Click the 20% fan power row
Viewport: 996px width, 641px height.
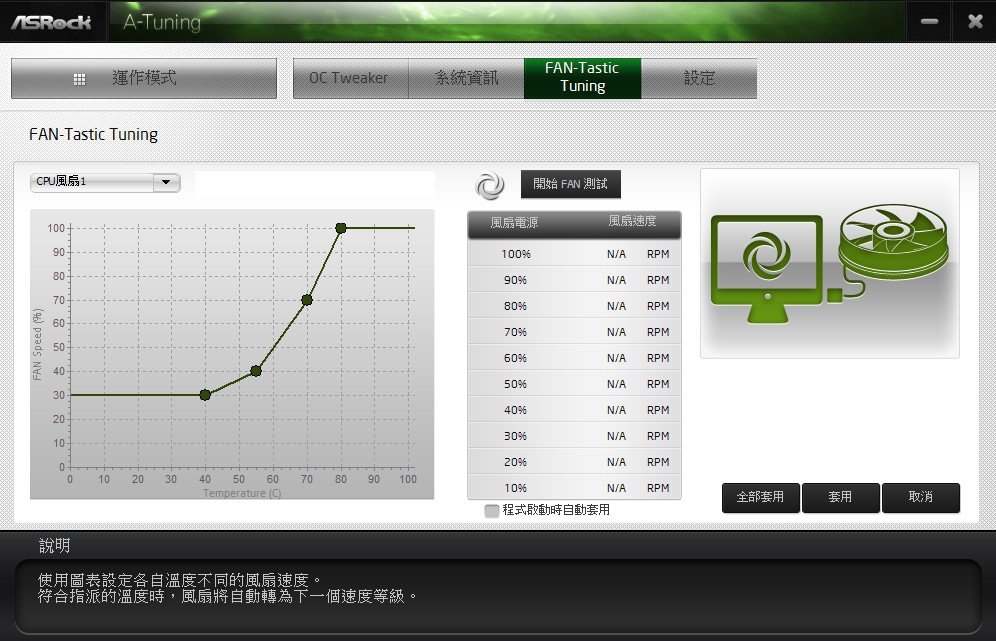574,462
